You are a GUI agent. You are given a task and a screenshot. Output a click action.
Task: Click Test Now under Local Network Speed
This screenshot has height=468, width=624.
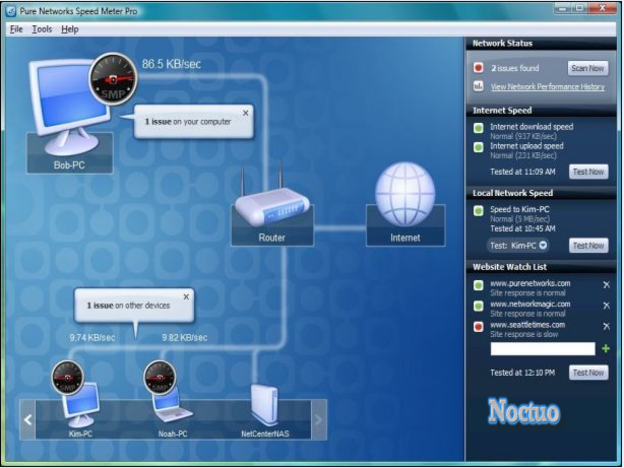(x=588, y=246)
